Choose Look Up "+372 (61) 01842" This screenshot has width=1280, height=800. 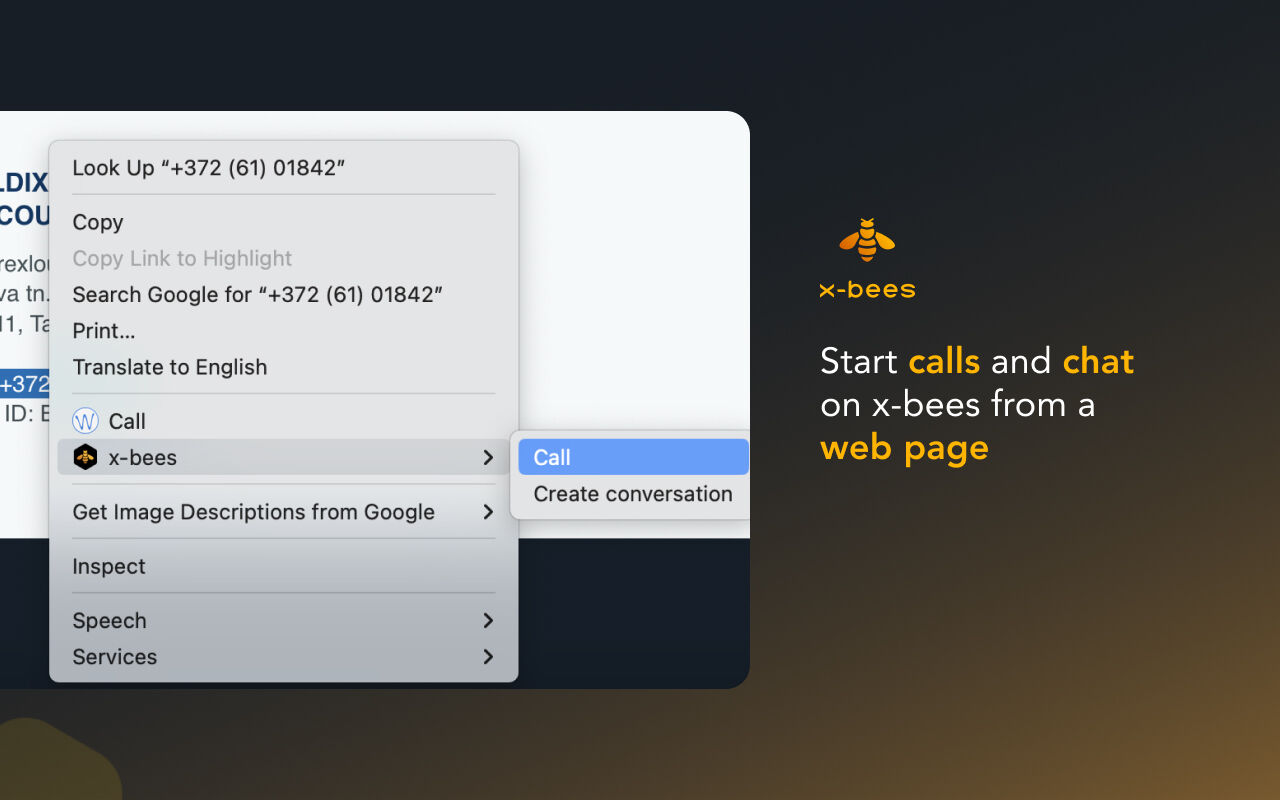tap(284, 168)
